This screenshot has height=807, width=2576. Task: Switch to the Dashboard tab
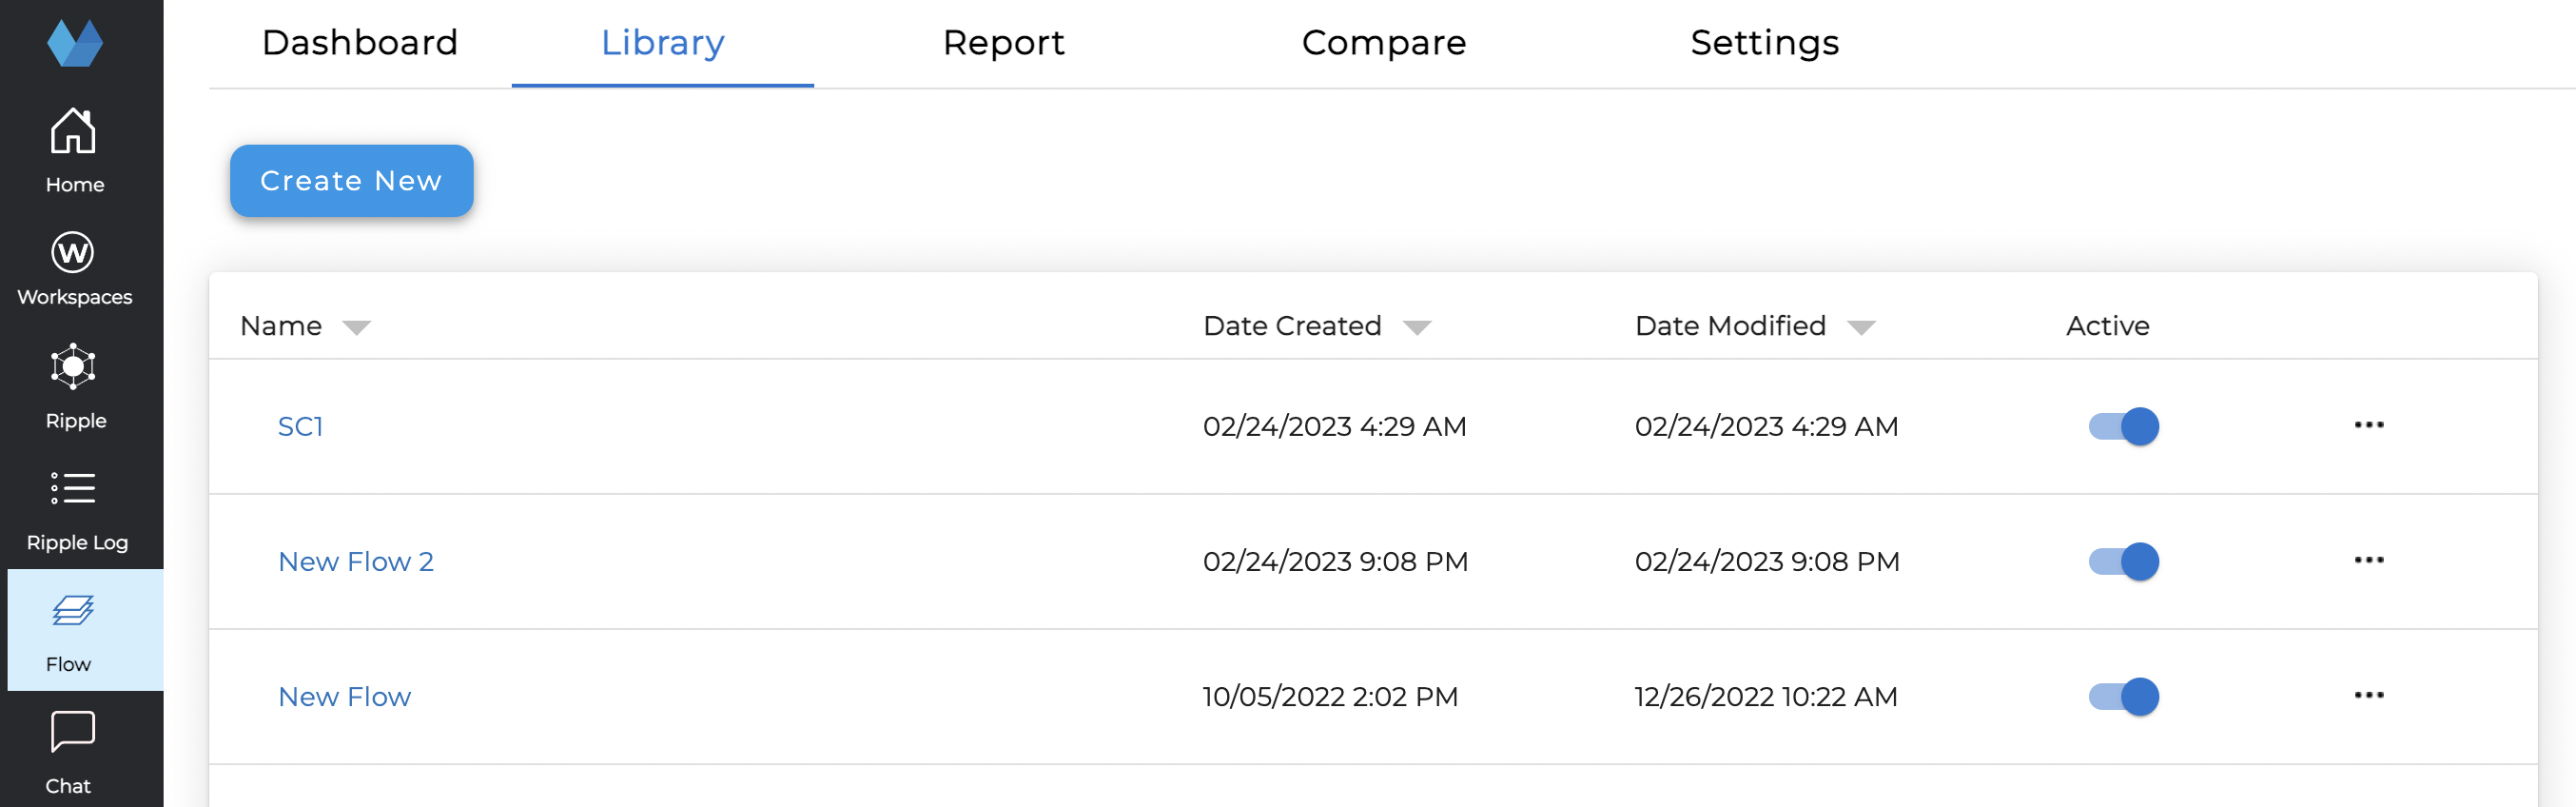click(x=360, y=43)
